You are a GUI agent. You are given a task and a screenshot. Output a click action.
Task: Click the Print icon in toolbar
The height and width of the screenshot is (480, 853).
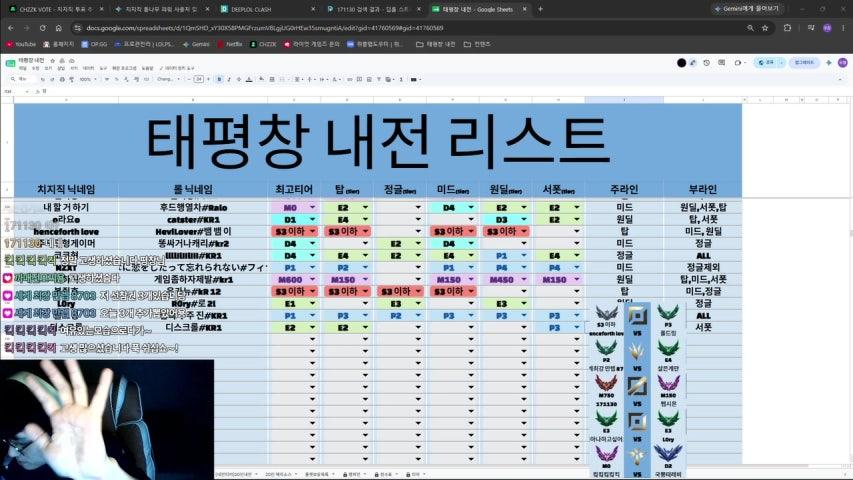(x=62, y=79)
